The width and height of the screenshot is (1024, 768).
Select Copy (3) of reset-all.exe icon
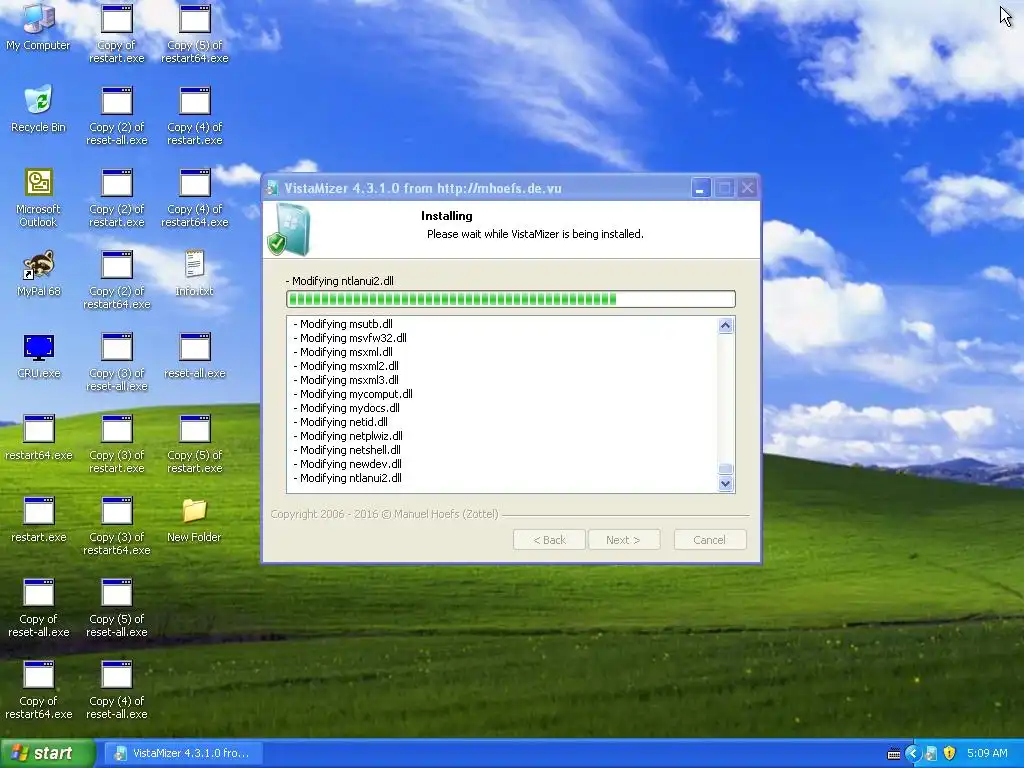click(116, 362)
